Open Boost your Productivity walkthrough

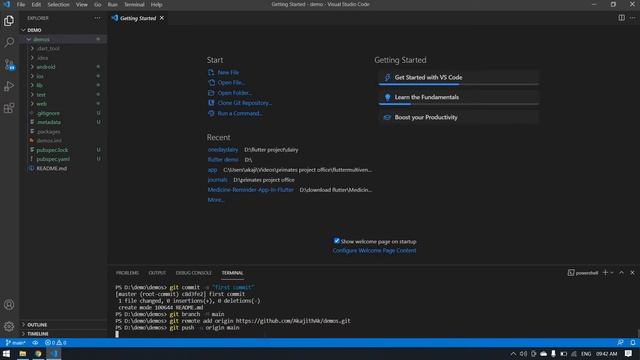[x=458, y=118]
